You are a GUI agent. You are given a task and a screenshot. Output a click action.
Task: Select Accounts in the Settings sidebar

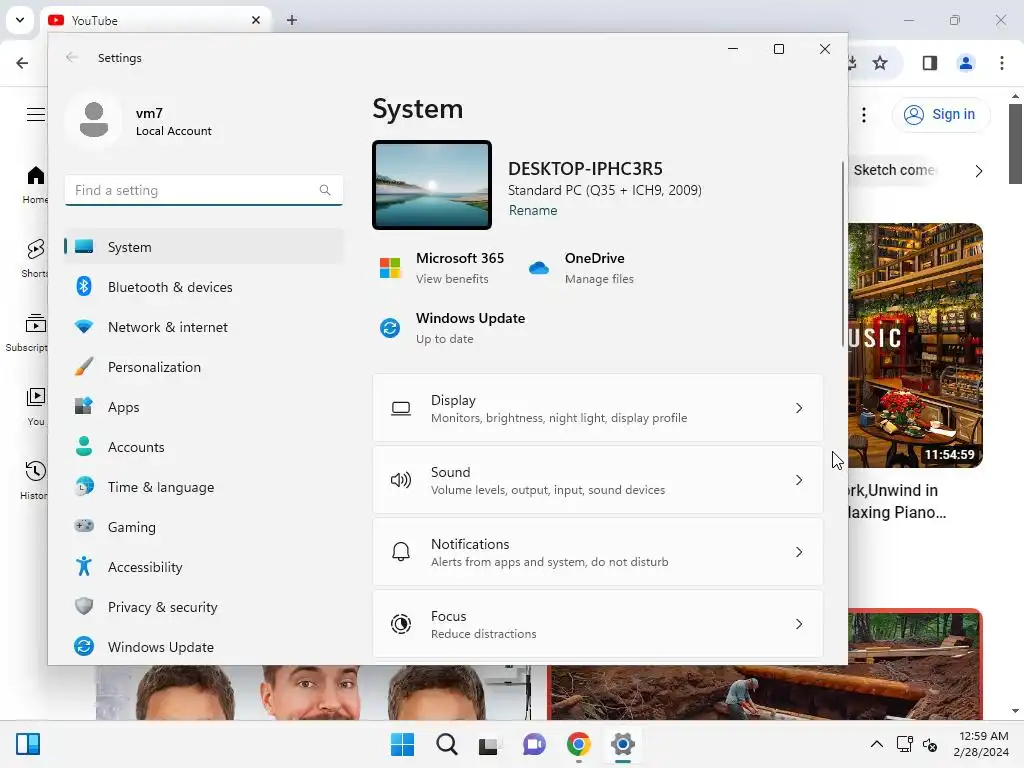(x=204, y=447)
